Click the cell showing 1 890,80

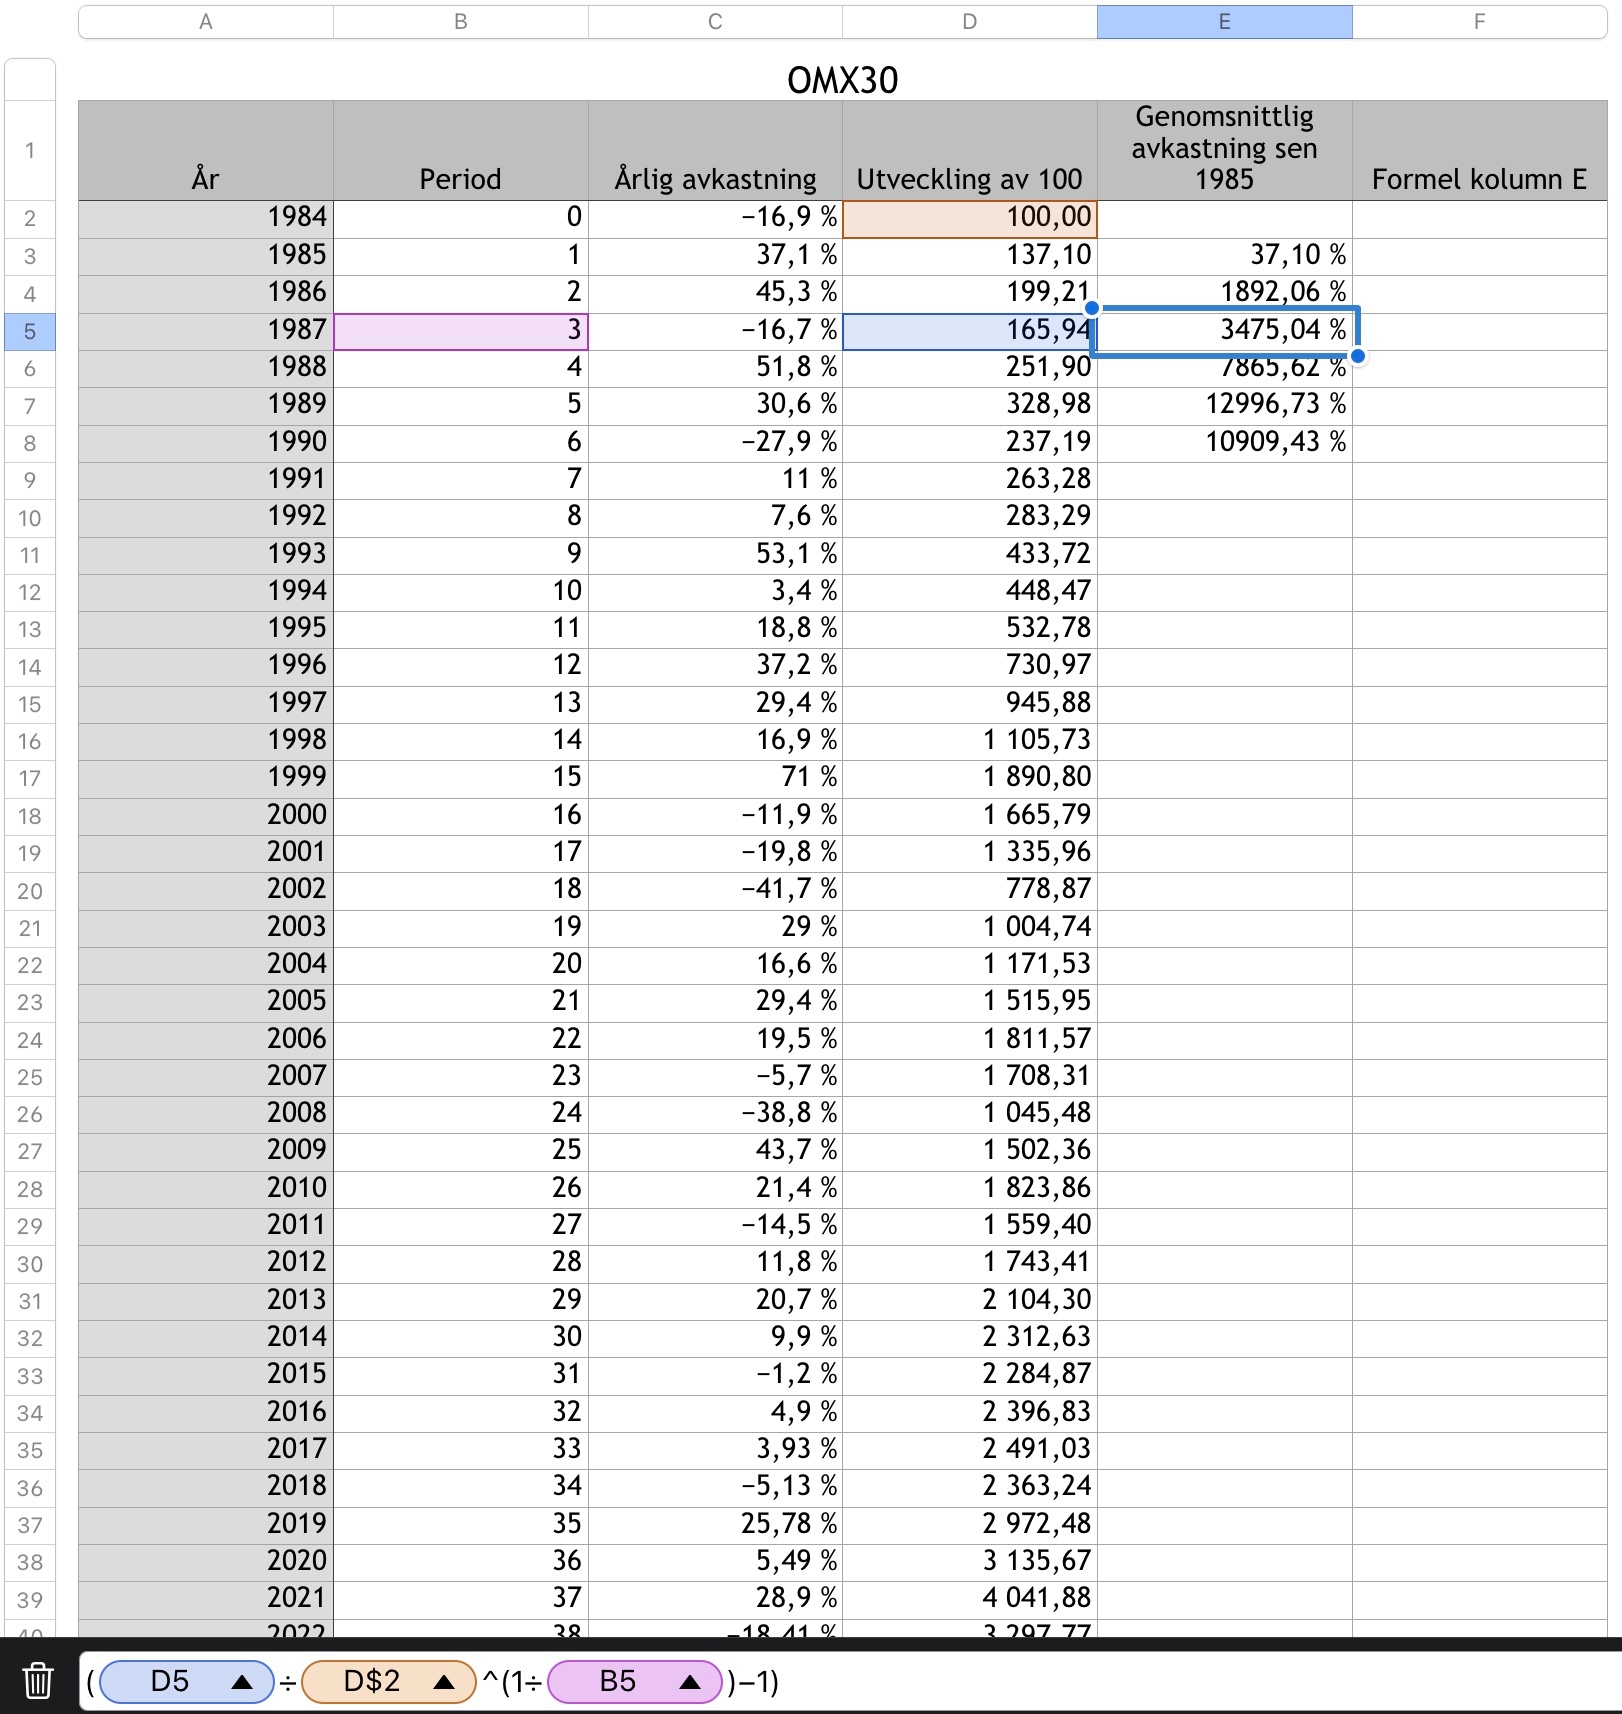click(x=970, y=778)
